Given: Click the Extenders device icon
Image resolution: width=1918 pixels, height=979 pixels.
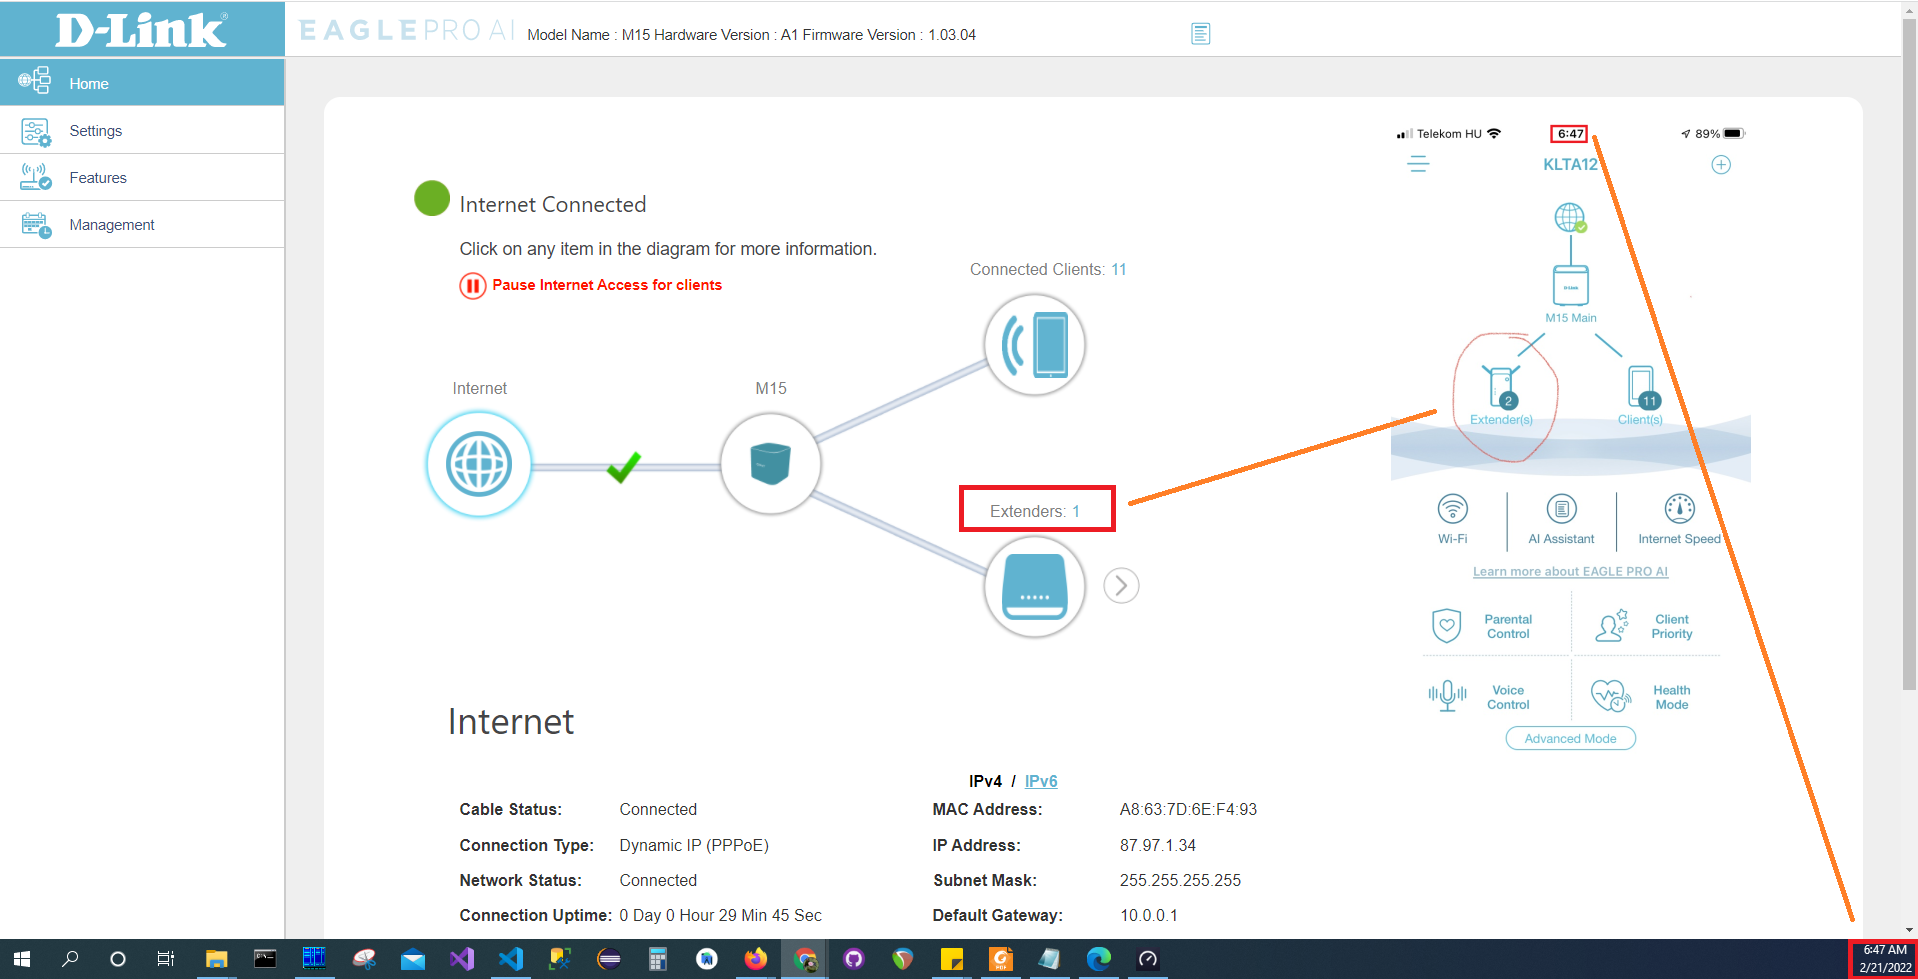Looking at the screenshot, I should (1035, 587).
